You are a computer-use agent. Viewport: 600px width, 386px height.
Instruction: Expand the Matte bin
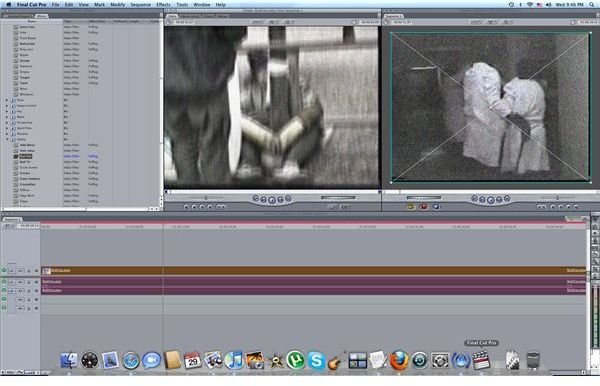(x=7, y=117)
